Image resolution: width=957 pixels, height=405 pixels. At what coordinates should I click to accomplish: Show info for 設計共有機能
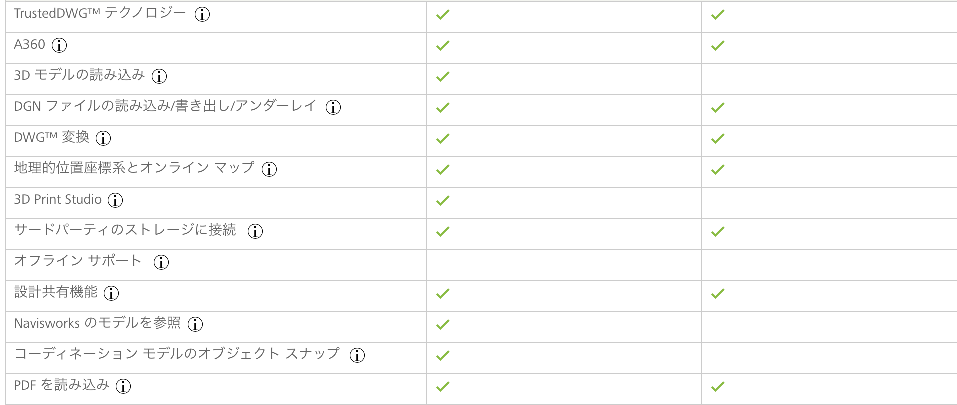(111, 294)
